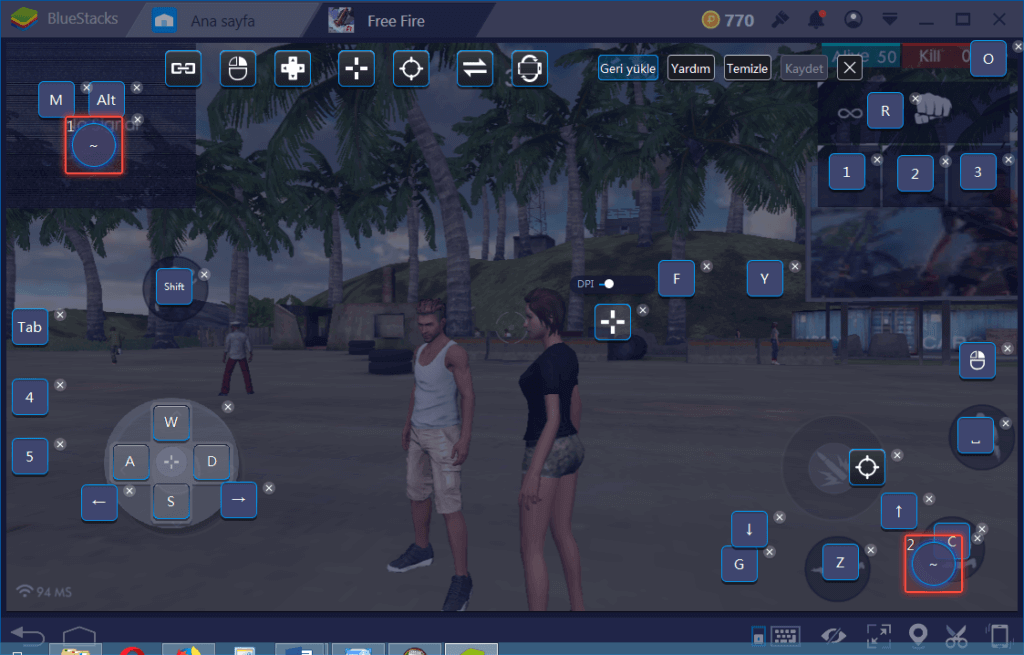Select the D-pad control icon in toolbar
The height and width of the screenshot is (655, 1024).
click(x=292, y=68)
